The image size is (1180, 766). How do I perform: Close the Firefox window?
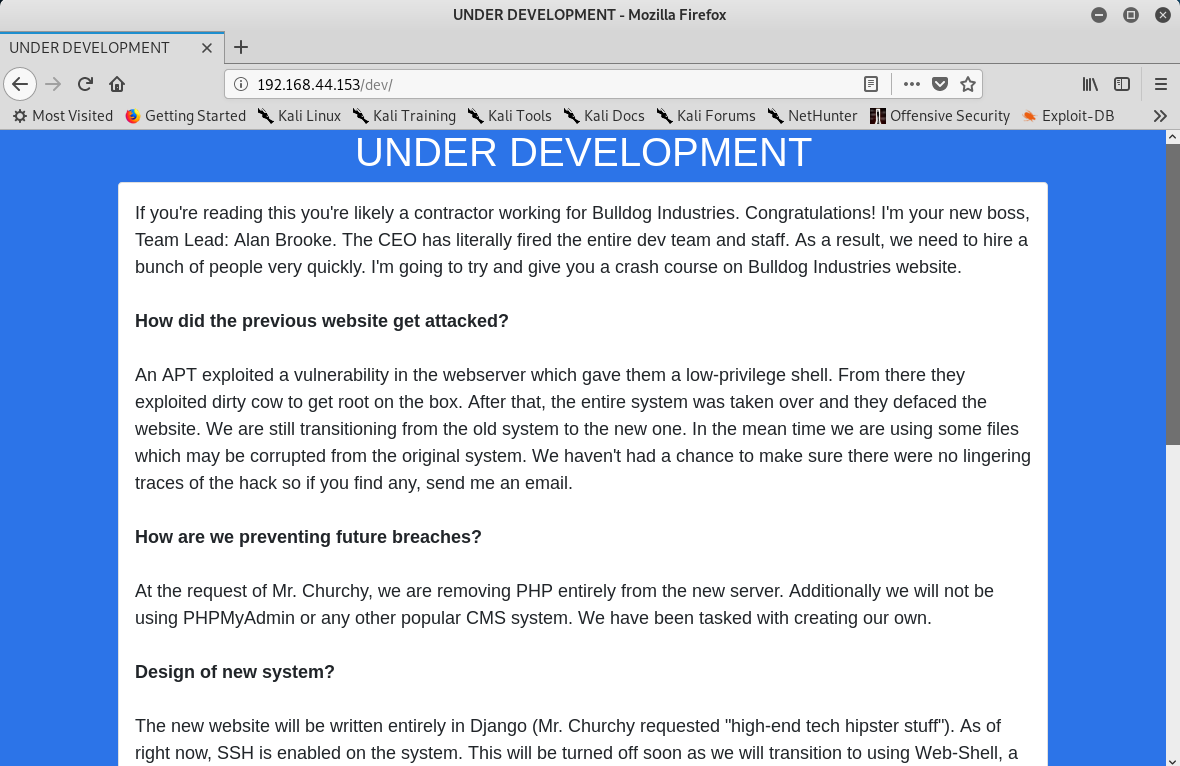click(1163, 14)
